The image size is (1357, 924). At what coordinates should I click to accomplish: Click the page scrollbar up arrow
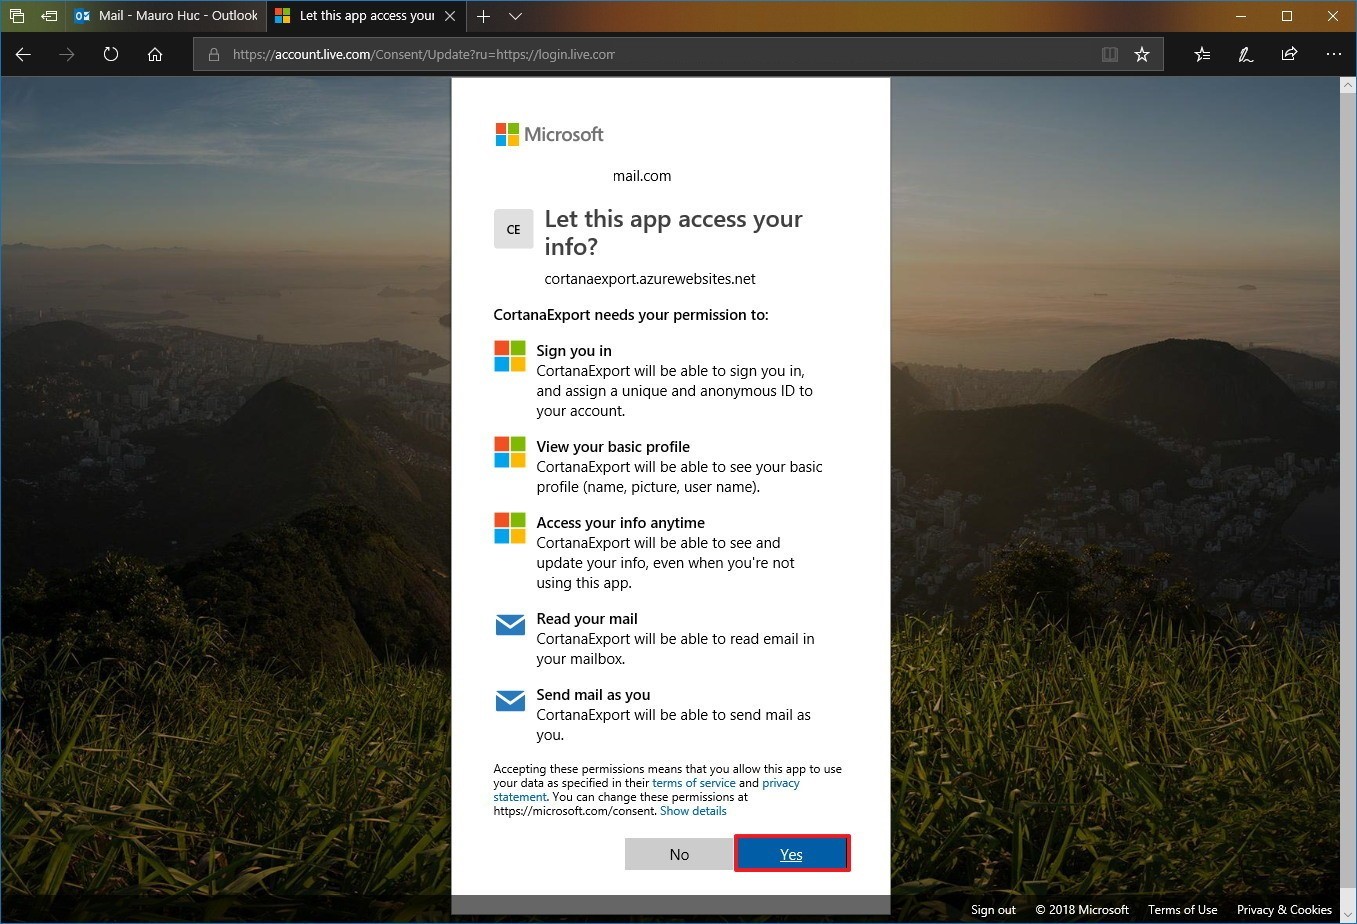[1347, 85]
